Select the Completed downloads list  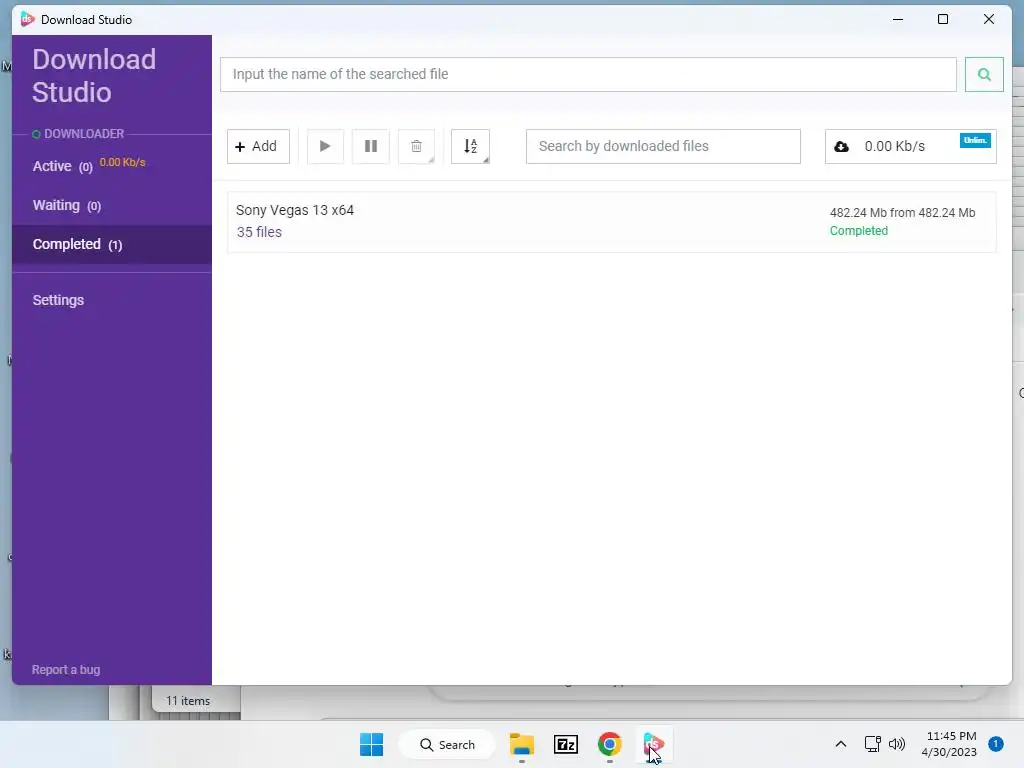click(112, 244)
